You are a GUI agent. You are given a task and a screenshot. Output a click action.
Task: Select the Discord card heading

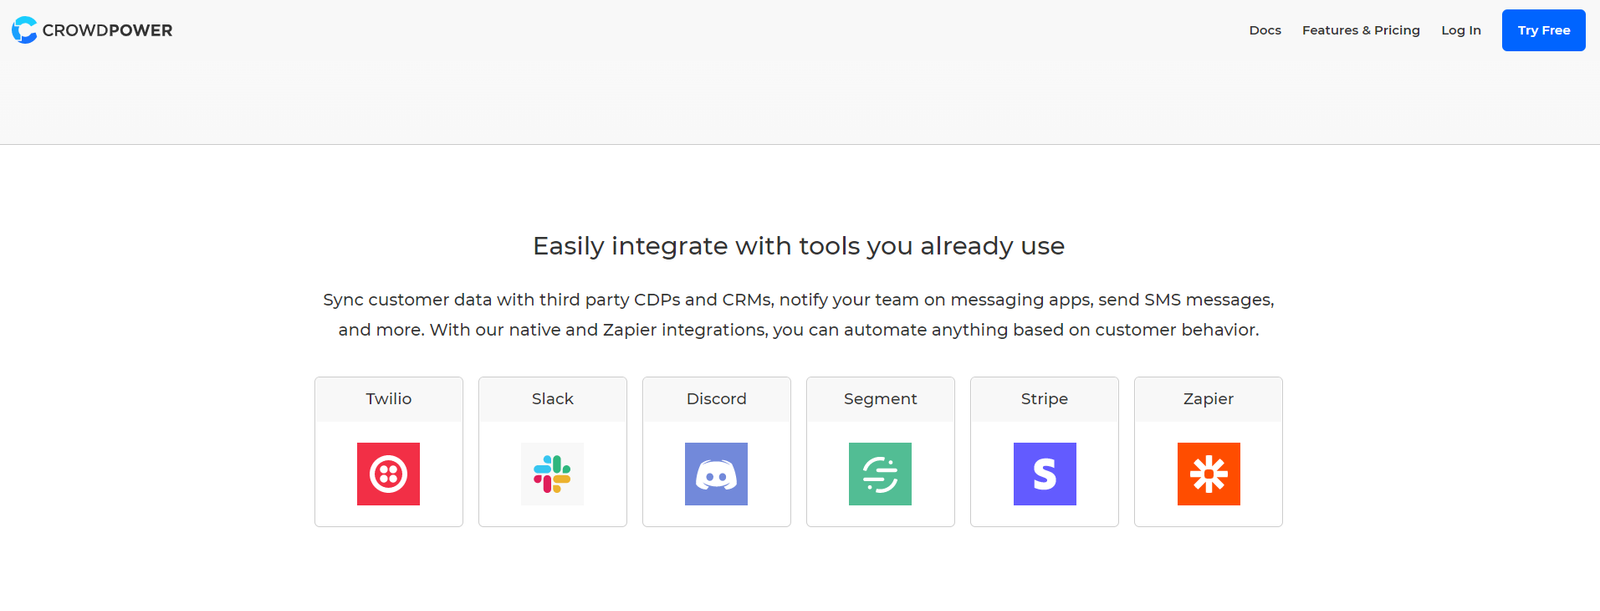point(716,399)
